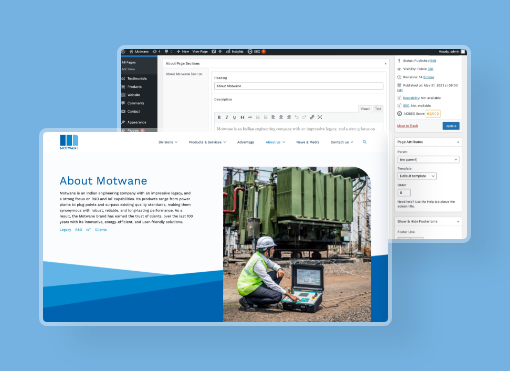Screen dimensions: 510x371
Task: Insert a link using the editor toolbar
Action: coord(312,117)
